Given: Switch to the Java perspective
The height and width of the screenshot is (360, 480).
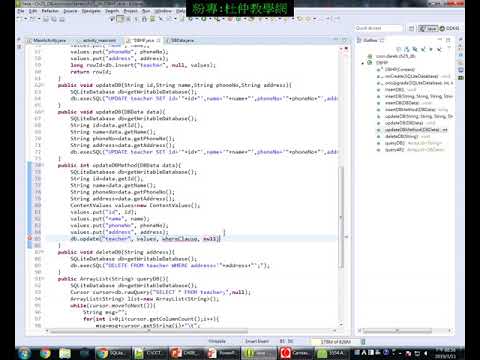Looking at the screenshot, I should pos(428,28).
